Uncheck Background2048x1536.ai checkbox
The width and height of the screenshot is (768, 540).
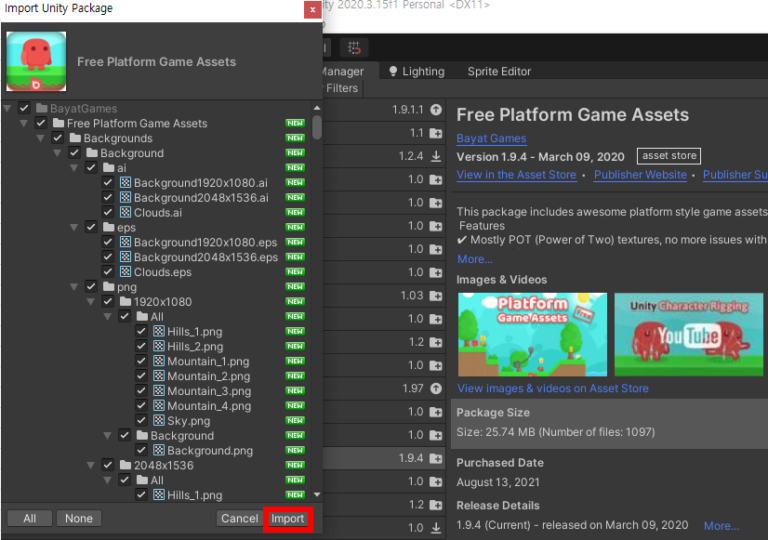(x=108, y=197)
